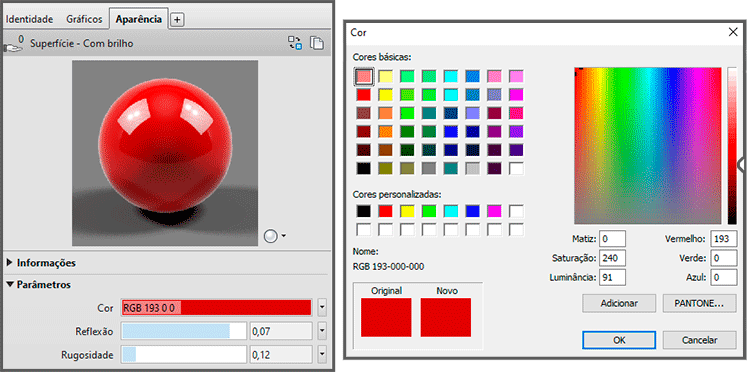Select the light yellow basic color swatch
The height and width of the screenshot is (392, 750).
(x=386, y=76)
